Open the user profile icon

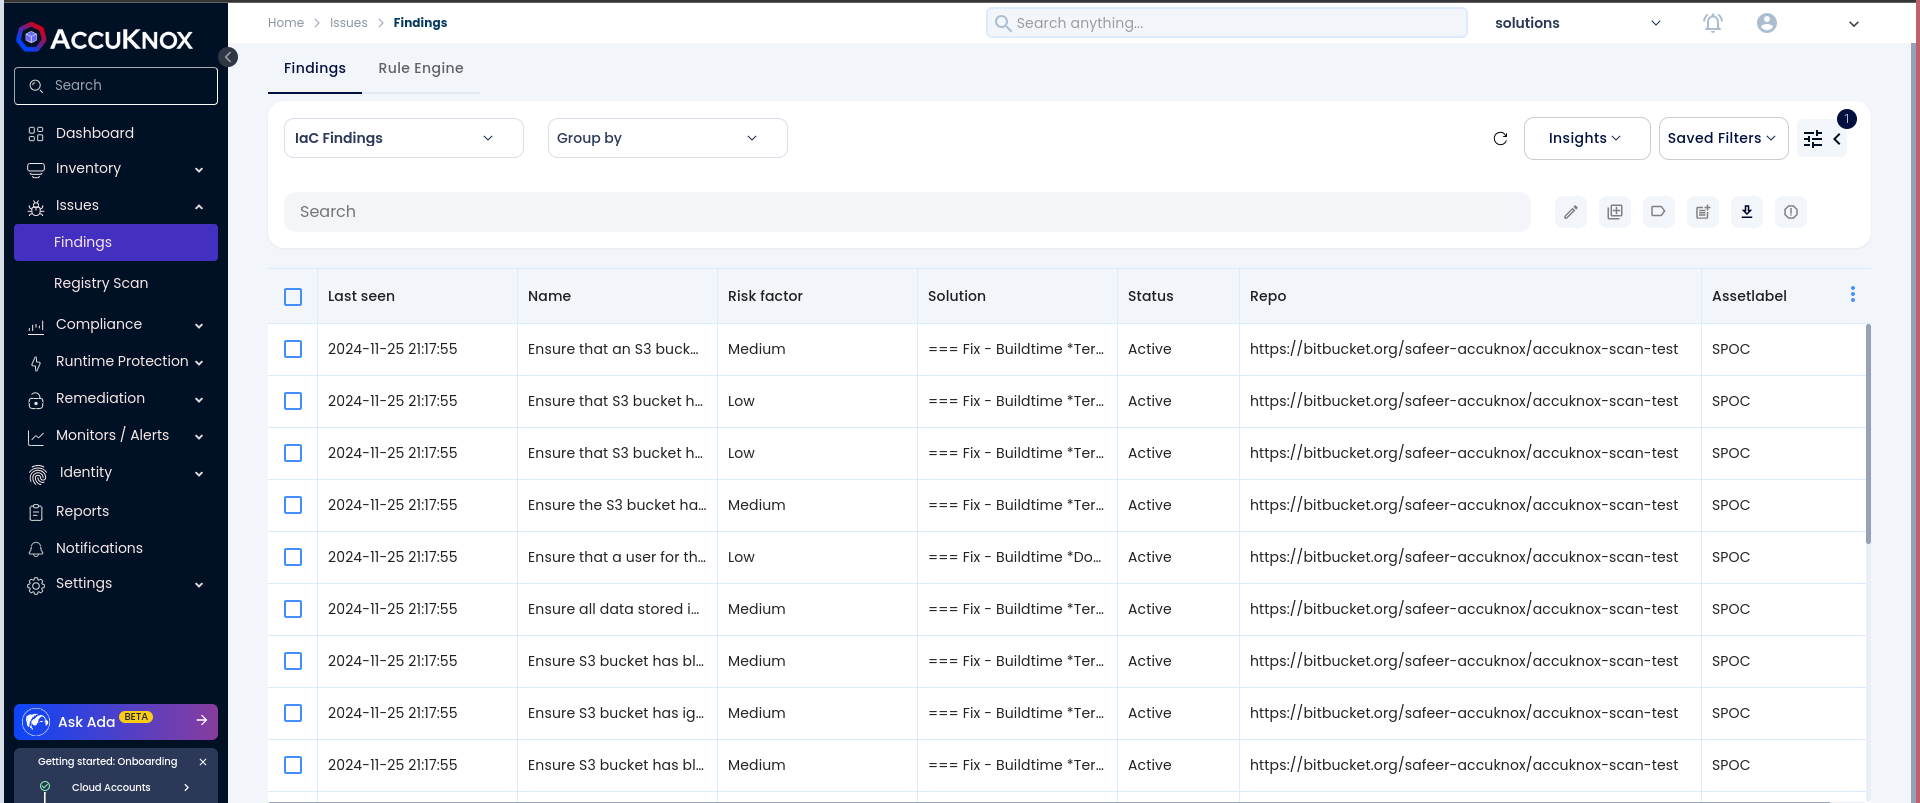(1767, 23)
